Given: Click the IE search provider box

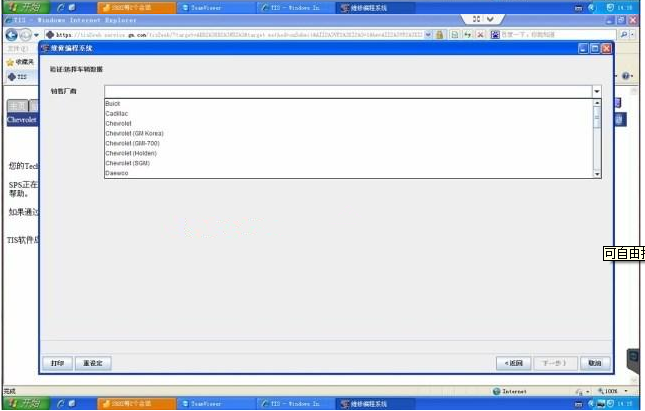Looking at the screenshot, I should pyautogui.click(x=552, y=35).
